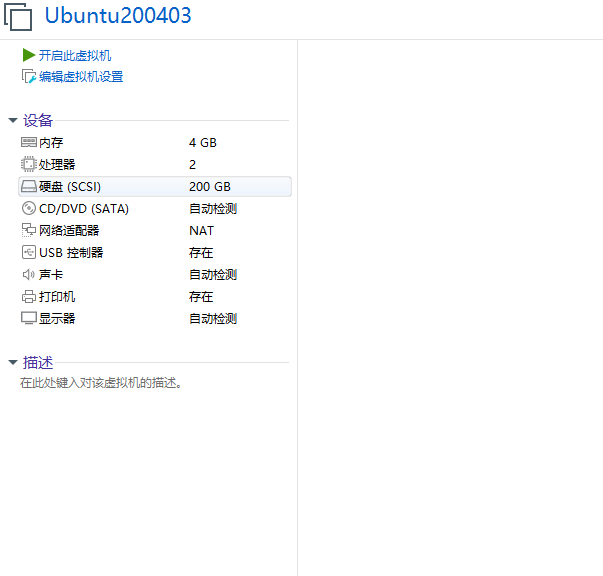This screenshot has height=576, width=603.
Task: Select the 显示器 device label
Action: click(57, 318)
